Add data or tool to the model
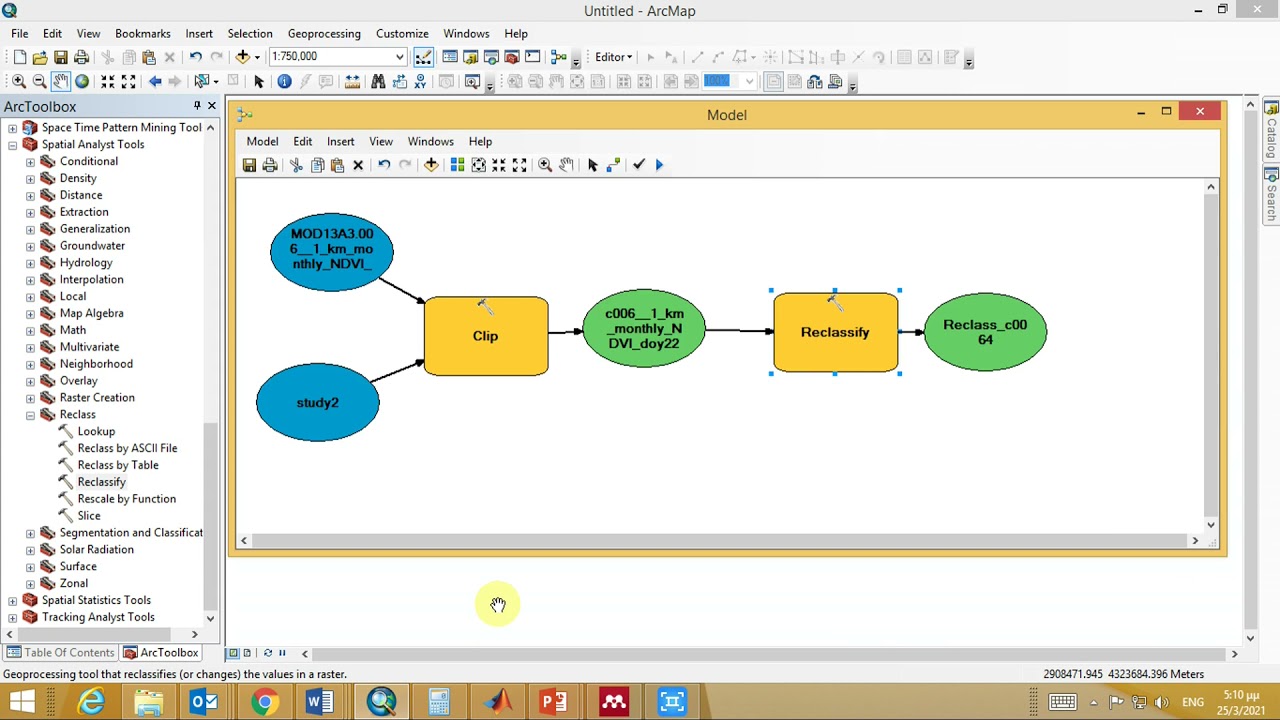This screenshot has width=1280, height=720. [431, 165]
